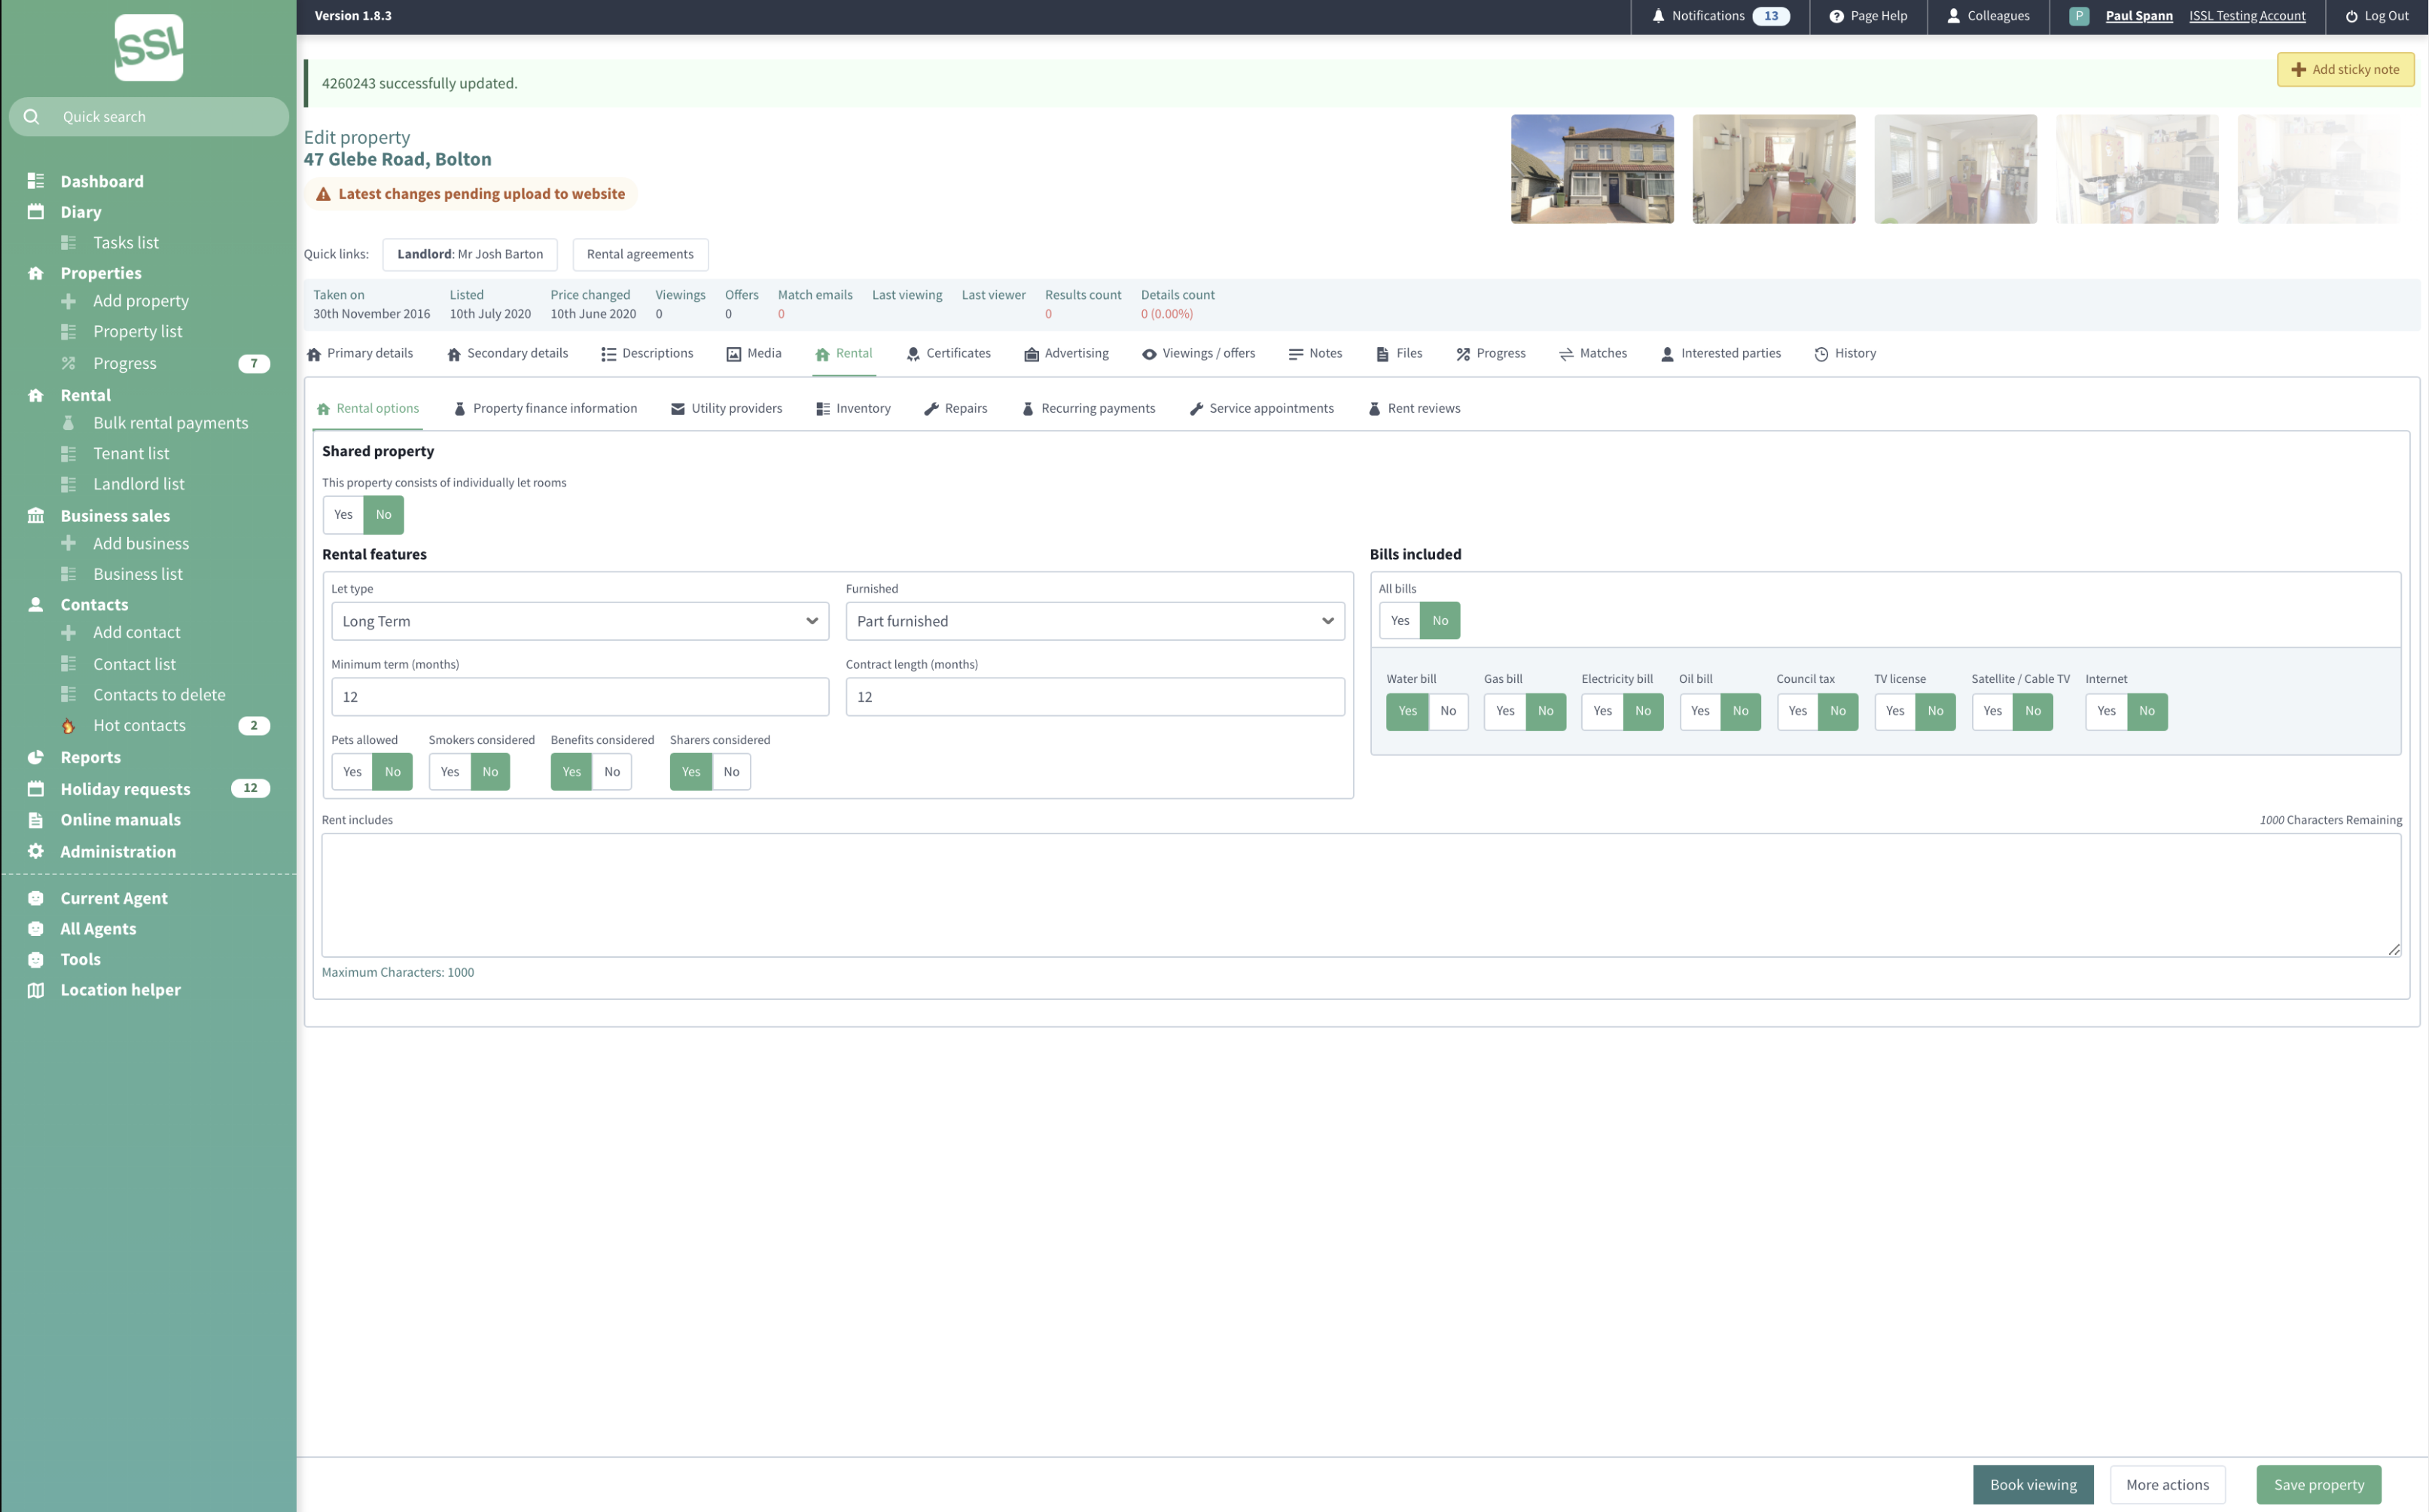Click the Quick search magnifier icon

click(x=32, y=117)
